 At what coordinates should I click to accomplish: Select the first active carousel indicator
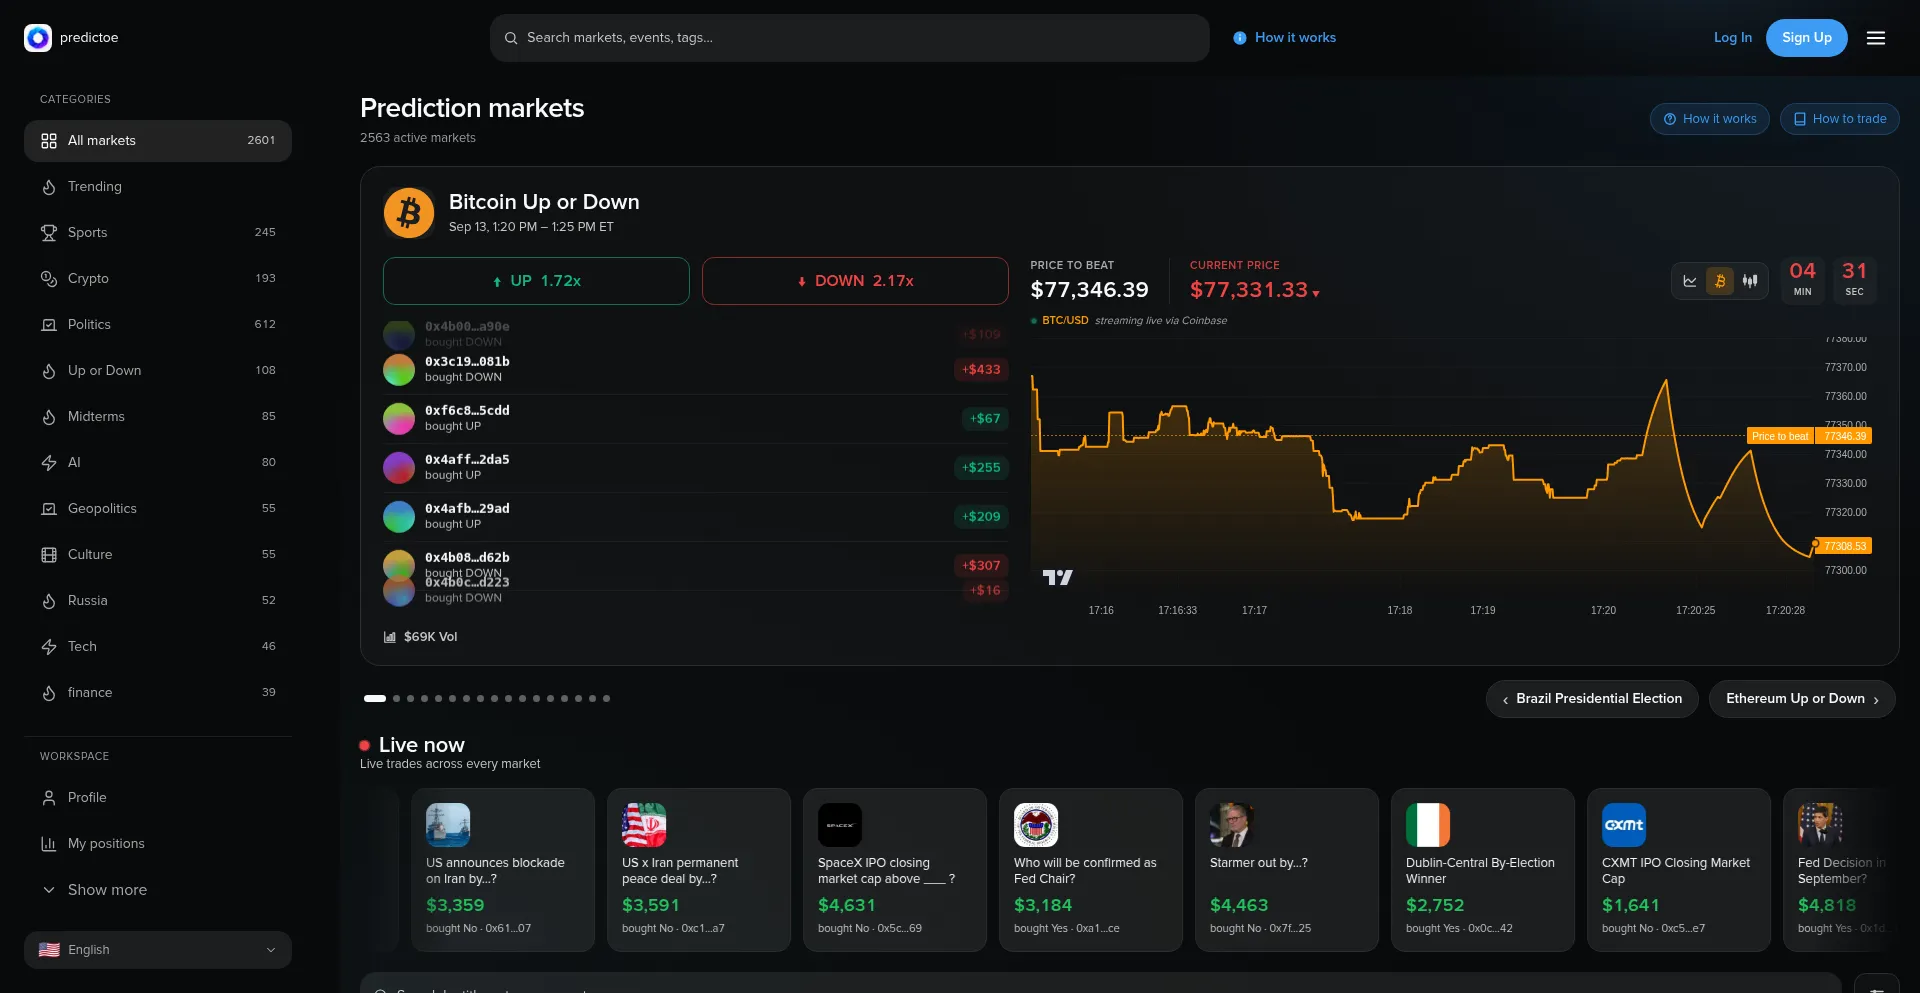(375, 699)
